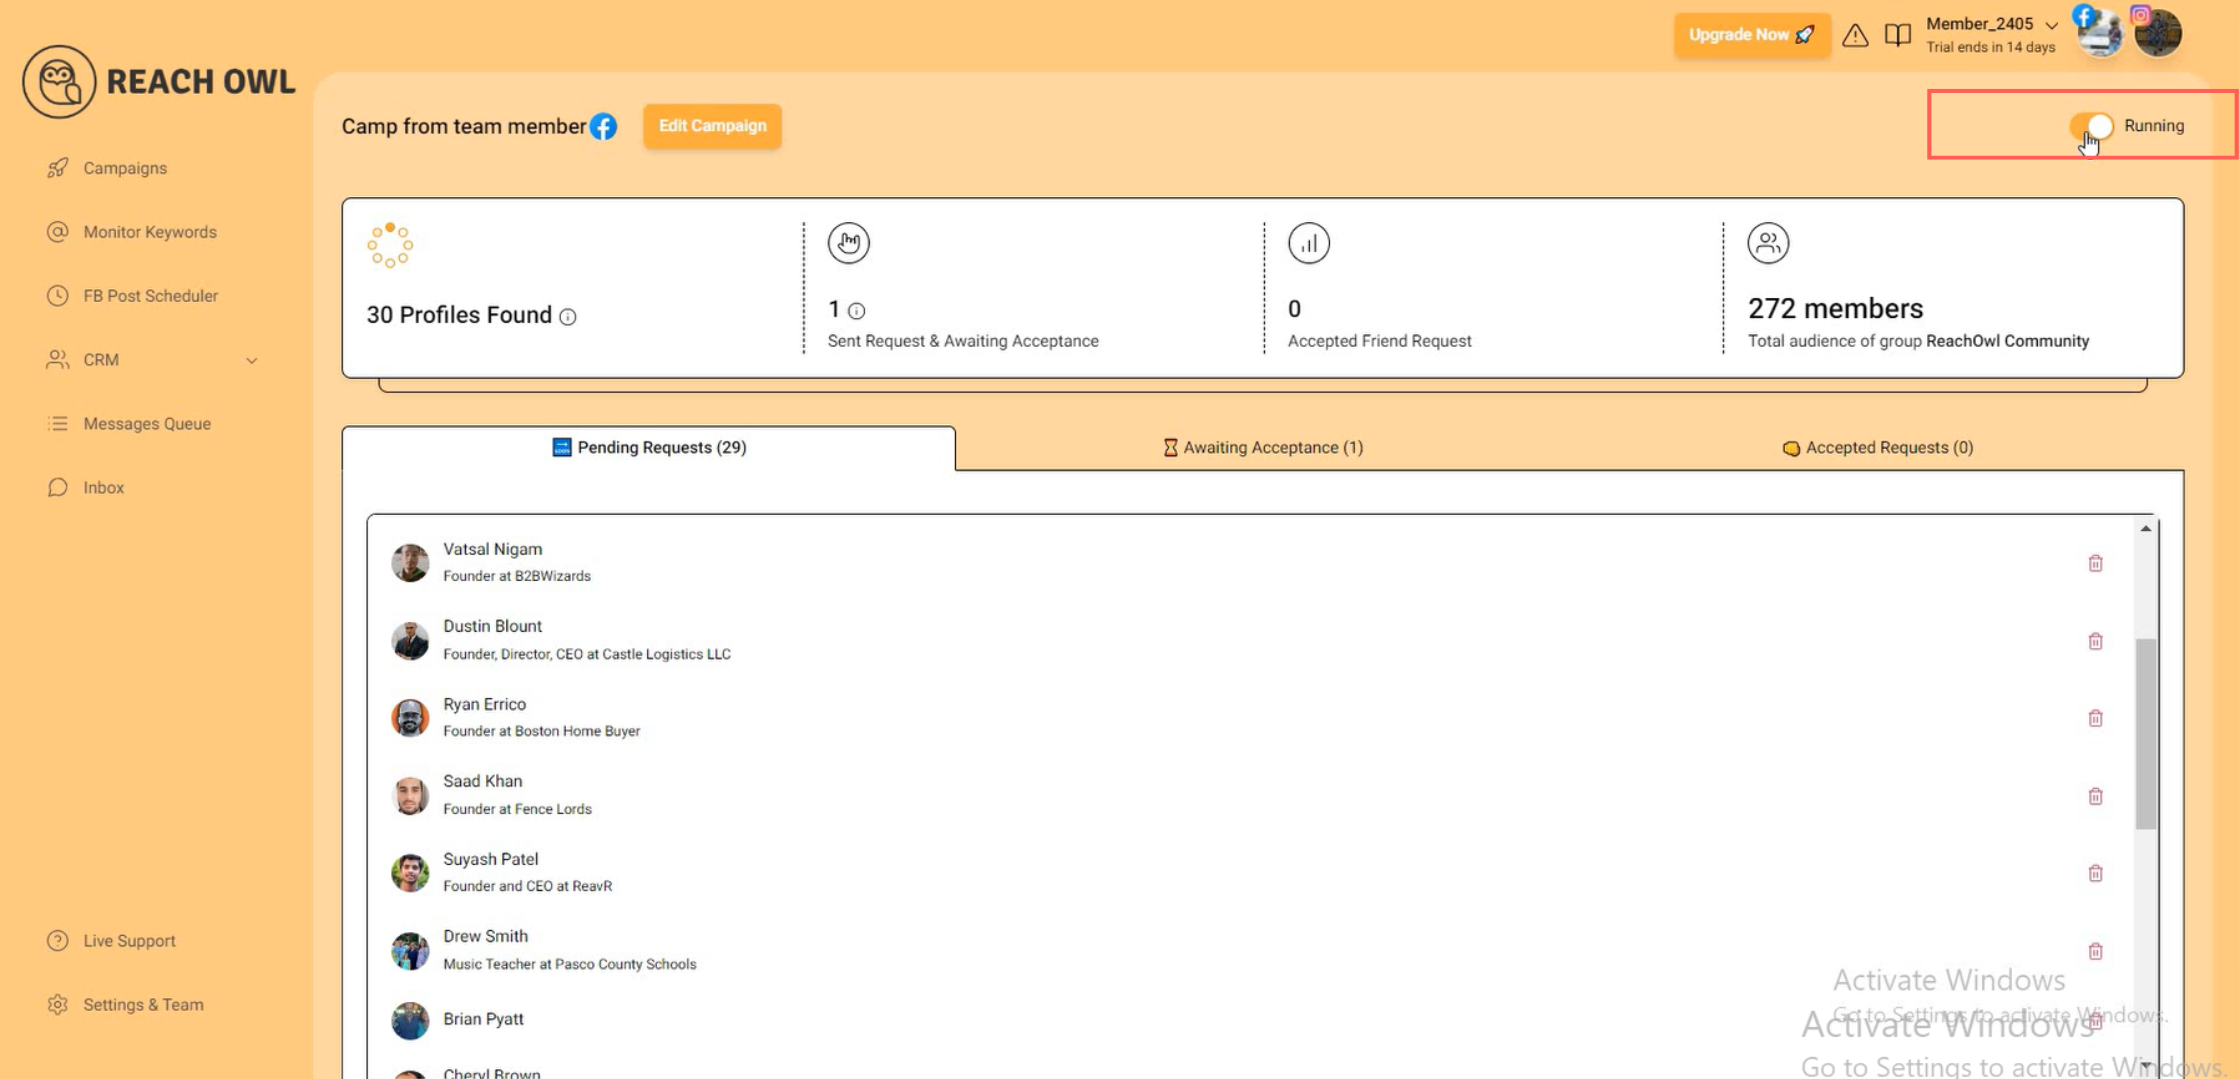The width and height of the screenshot is (2240, 1079).
Task: Click the Reach Owl logo
Action: (x=159, y=82)
